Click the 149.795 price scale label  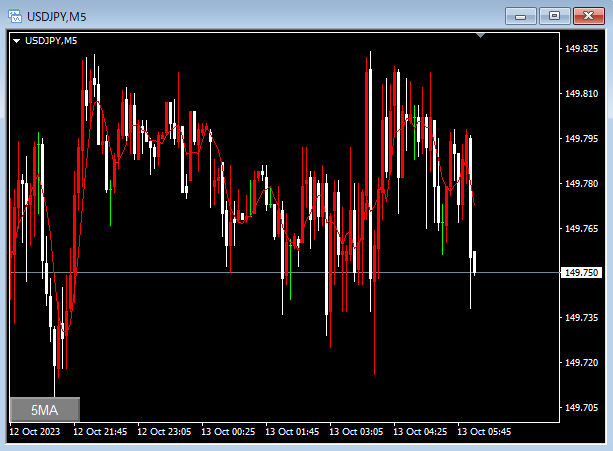581,138
